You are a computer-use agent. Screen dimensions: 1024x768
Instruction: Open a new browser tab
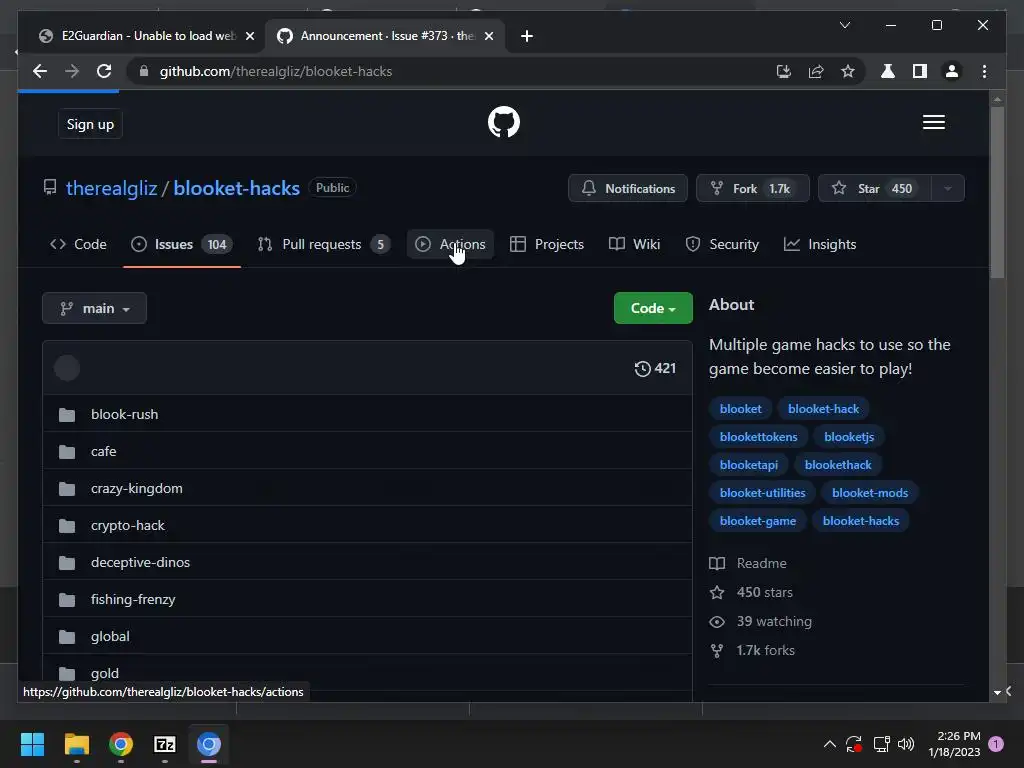526,36
